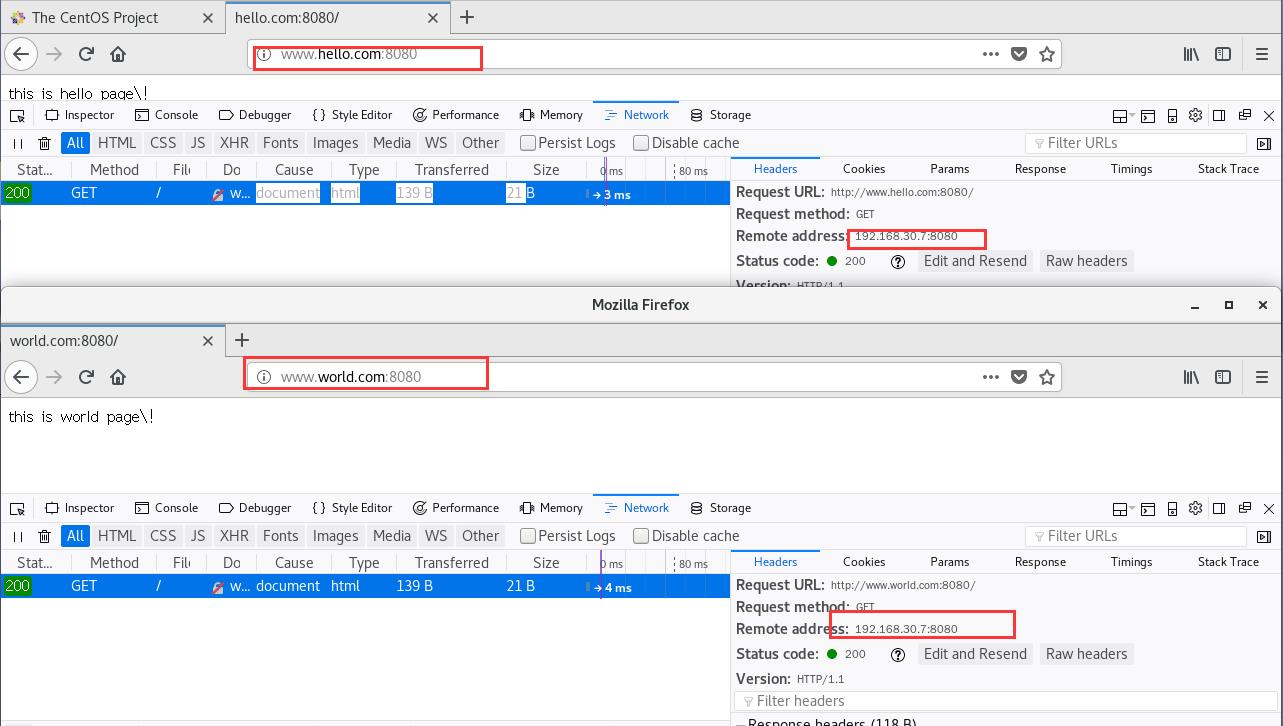1283x726 pixels.
Task: Open hamburger menu in world.com window
Action: coord(1262,377)
